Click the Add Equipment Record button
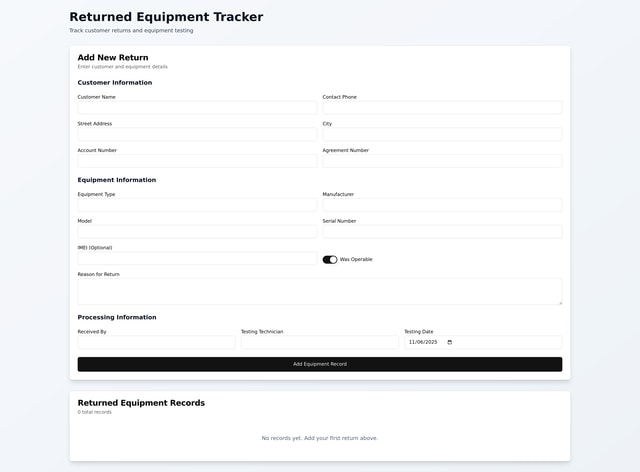Image resolution: width=640 pixels, height=472 pixels. (x=319, y=364)
